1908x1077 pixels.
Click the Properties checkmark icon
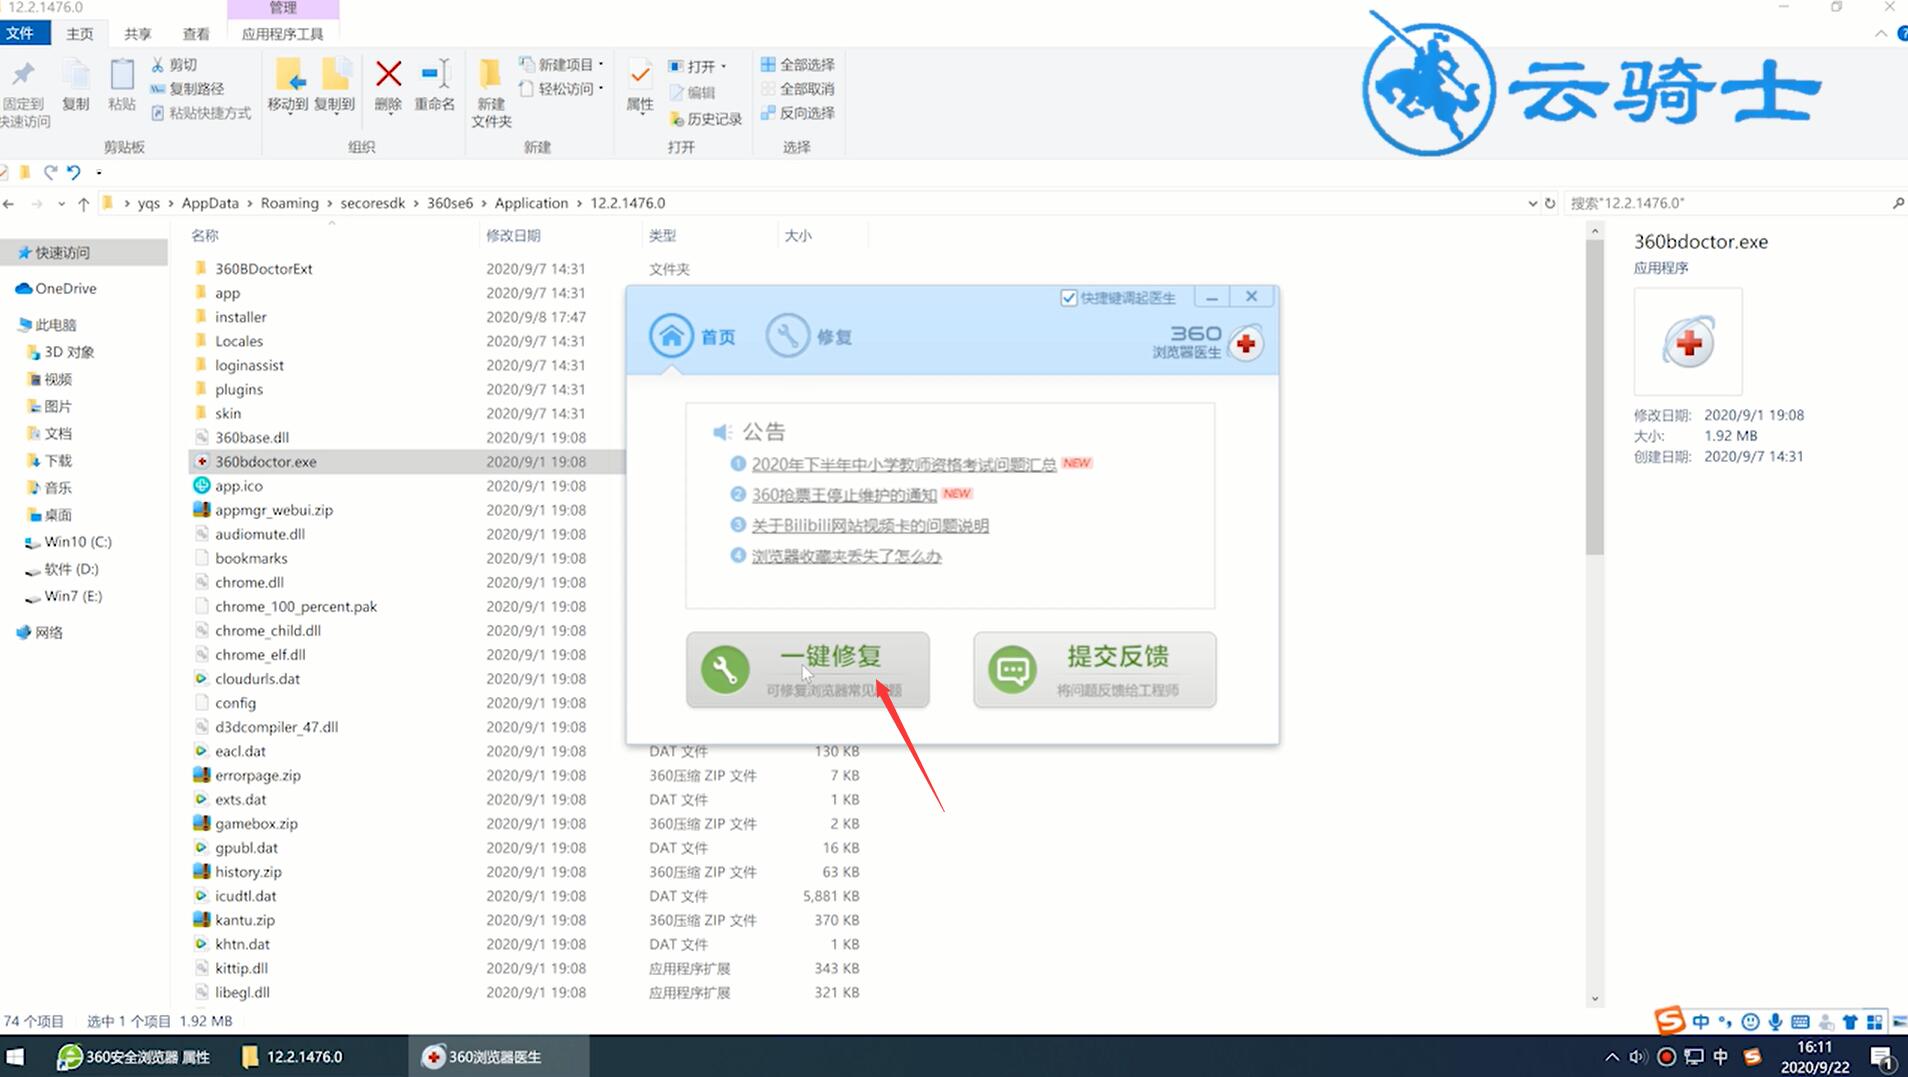[639, 75]
